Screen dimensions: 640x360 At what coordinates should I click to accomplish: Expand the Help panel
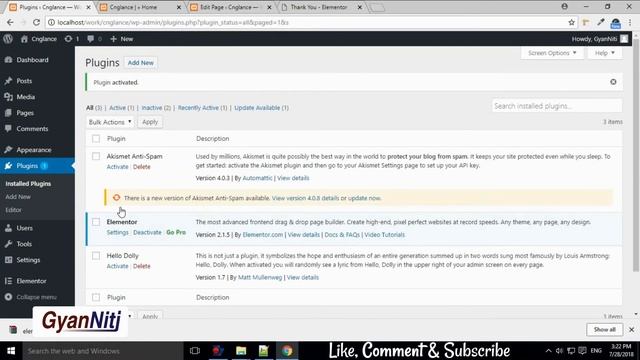tap(604, 53)
